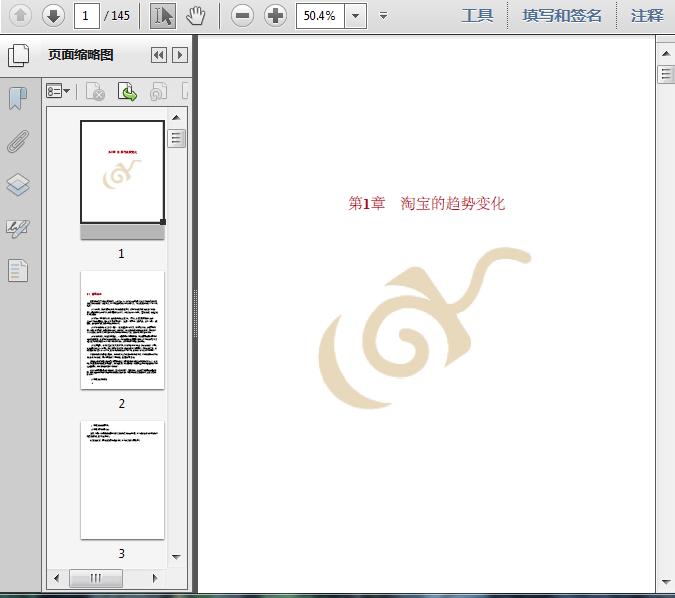Click the 50.4% zoom value field

click(x=320, y=16)
